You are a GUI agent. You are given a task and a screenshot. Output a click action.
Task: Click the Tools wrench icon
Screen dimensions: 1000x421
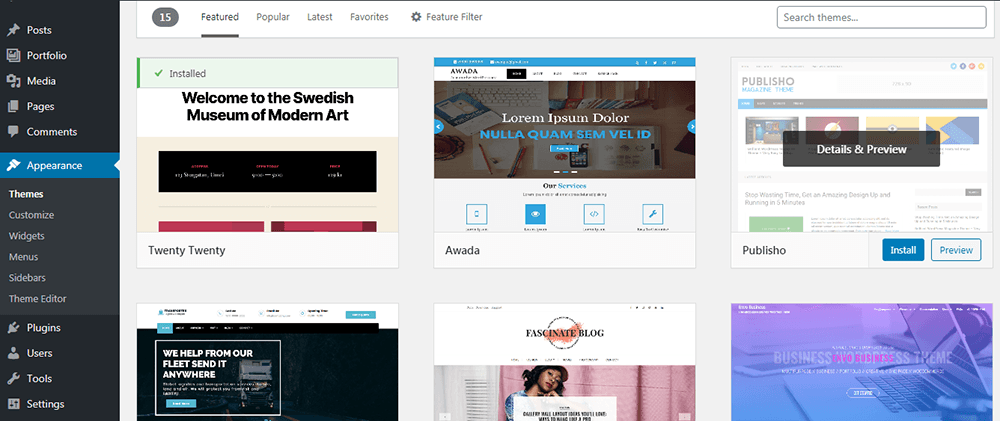pyautogui.click(x=13, y=379)
